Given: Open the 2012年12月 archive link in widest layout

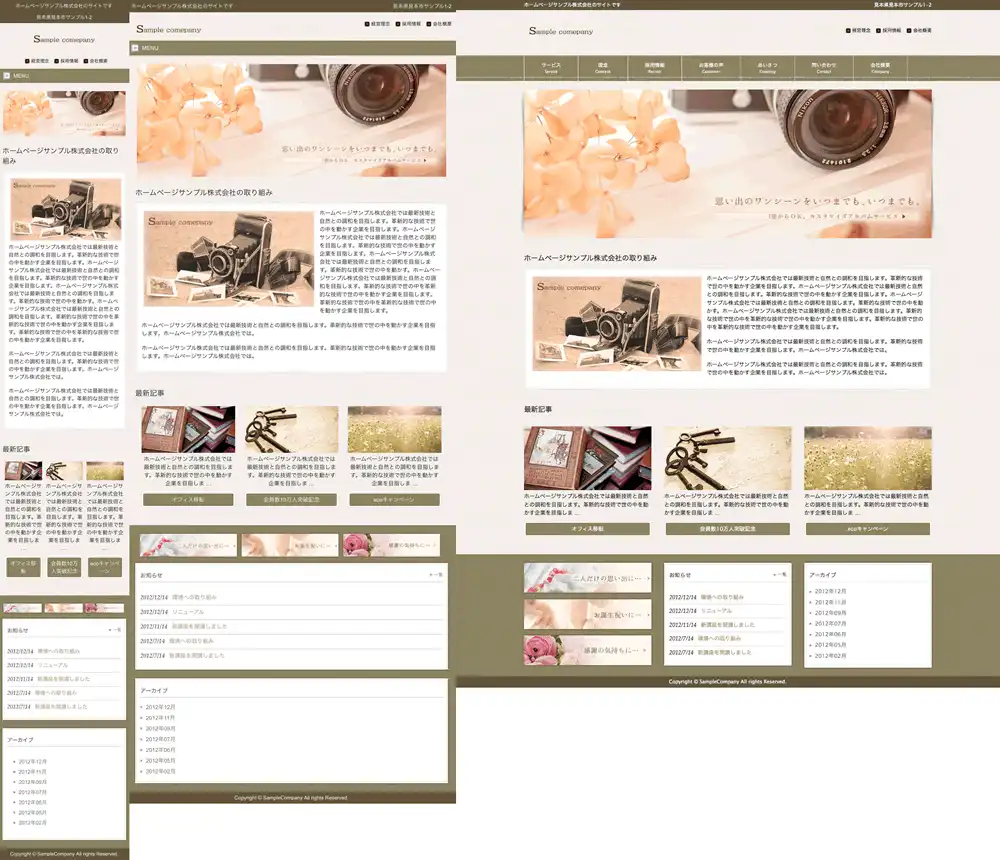Looking at the screenshot, I should (x=831, y=591).
